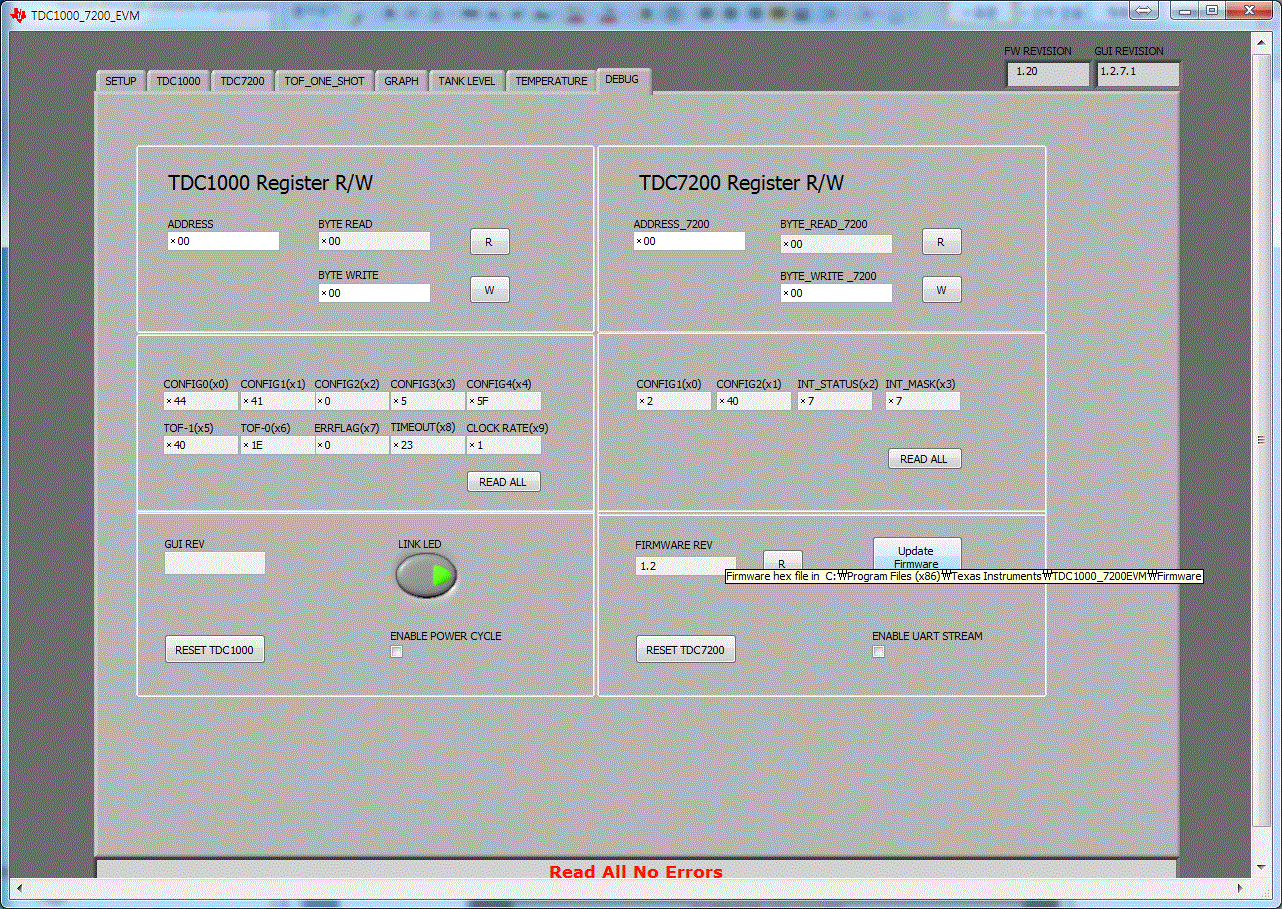Click the TDC1000 BYTE WRITE field
Image resolution: width=1282 pixels, height=909 pixels.
pyautogui.click(x=374, y=293)
